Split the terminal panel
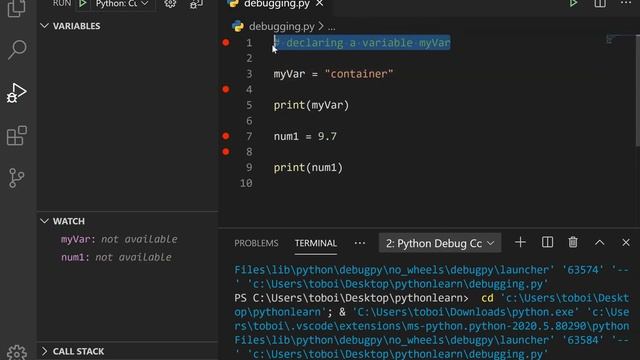Image resolution: width=640 pixels, height=360 pixels. (x=547, y=242)
